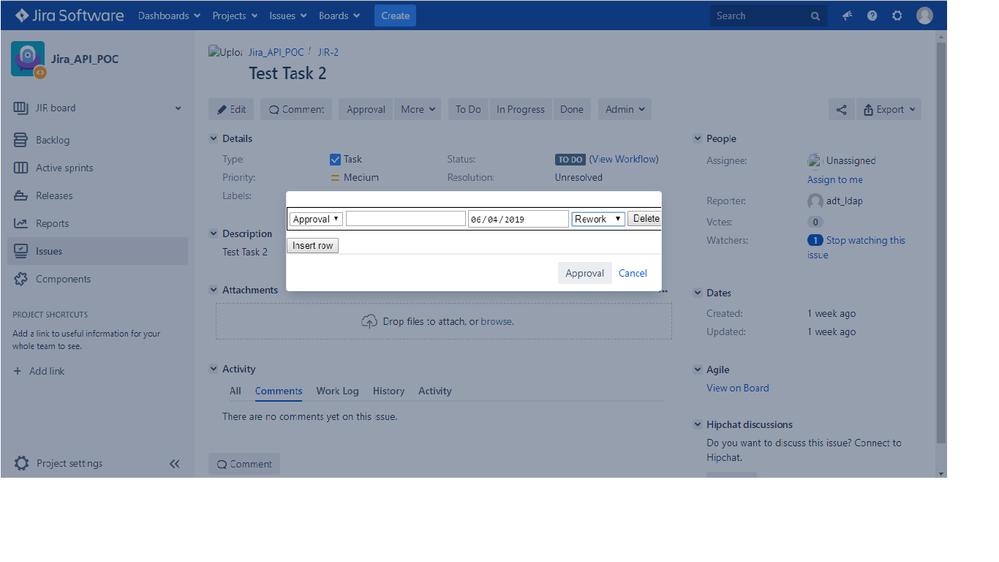
Task: Click the adt_ldap reporter avatar
Action: pos(815,201)
